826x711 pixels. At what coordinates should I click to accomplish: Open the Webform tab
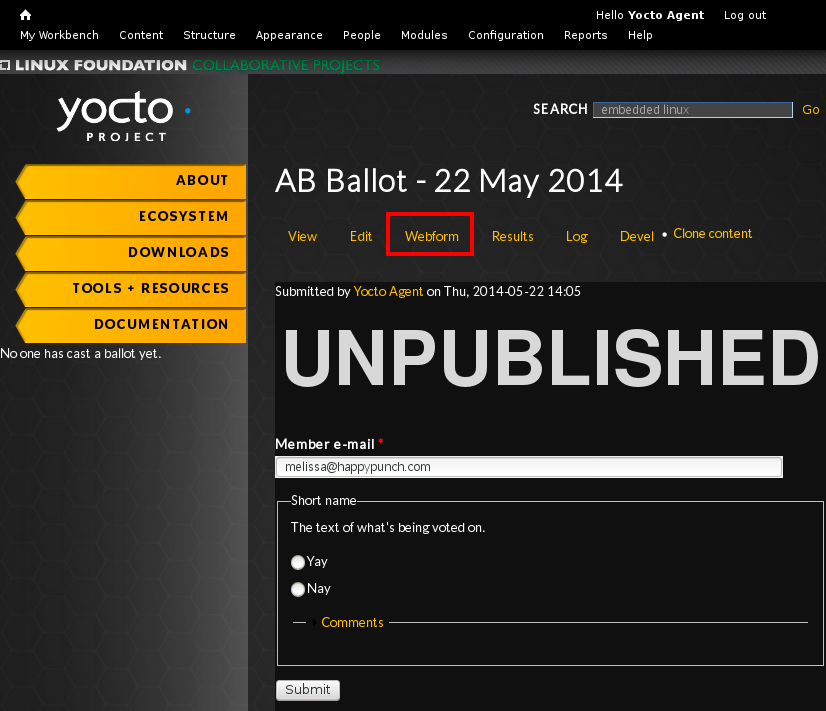point(431,236)
